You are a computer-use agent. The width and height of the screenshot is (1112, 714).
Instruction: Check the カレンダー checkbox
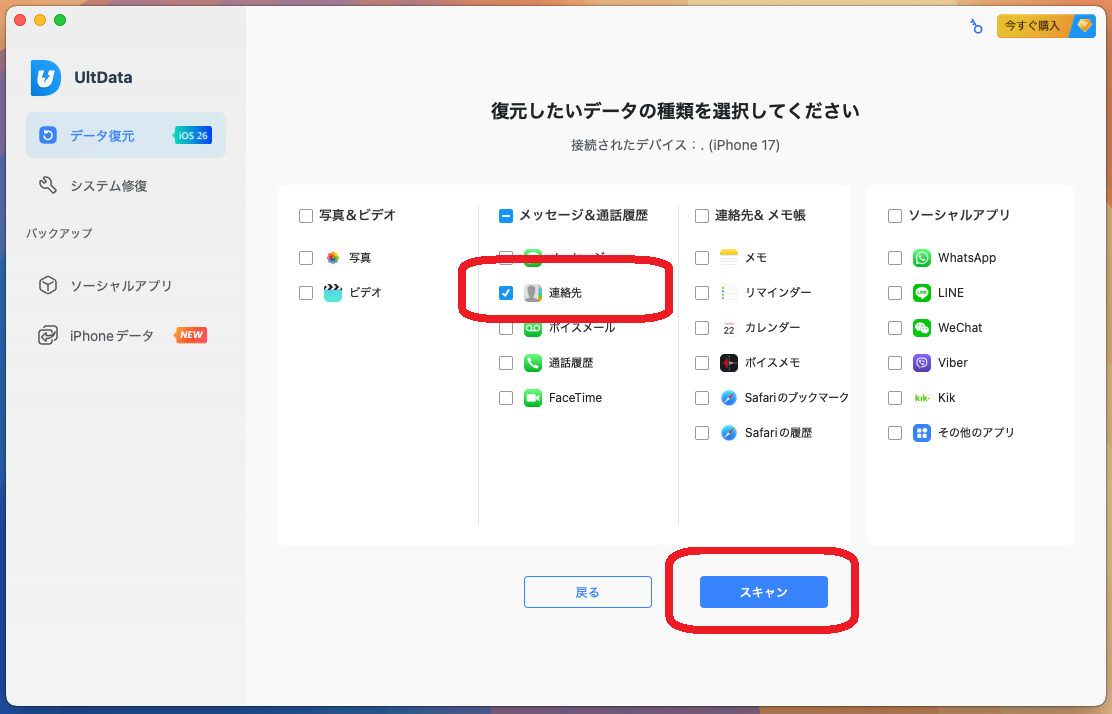701,328
